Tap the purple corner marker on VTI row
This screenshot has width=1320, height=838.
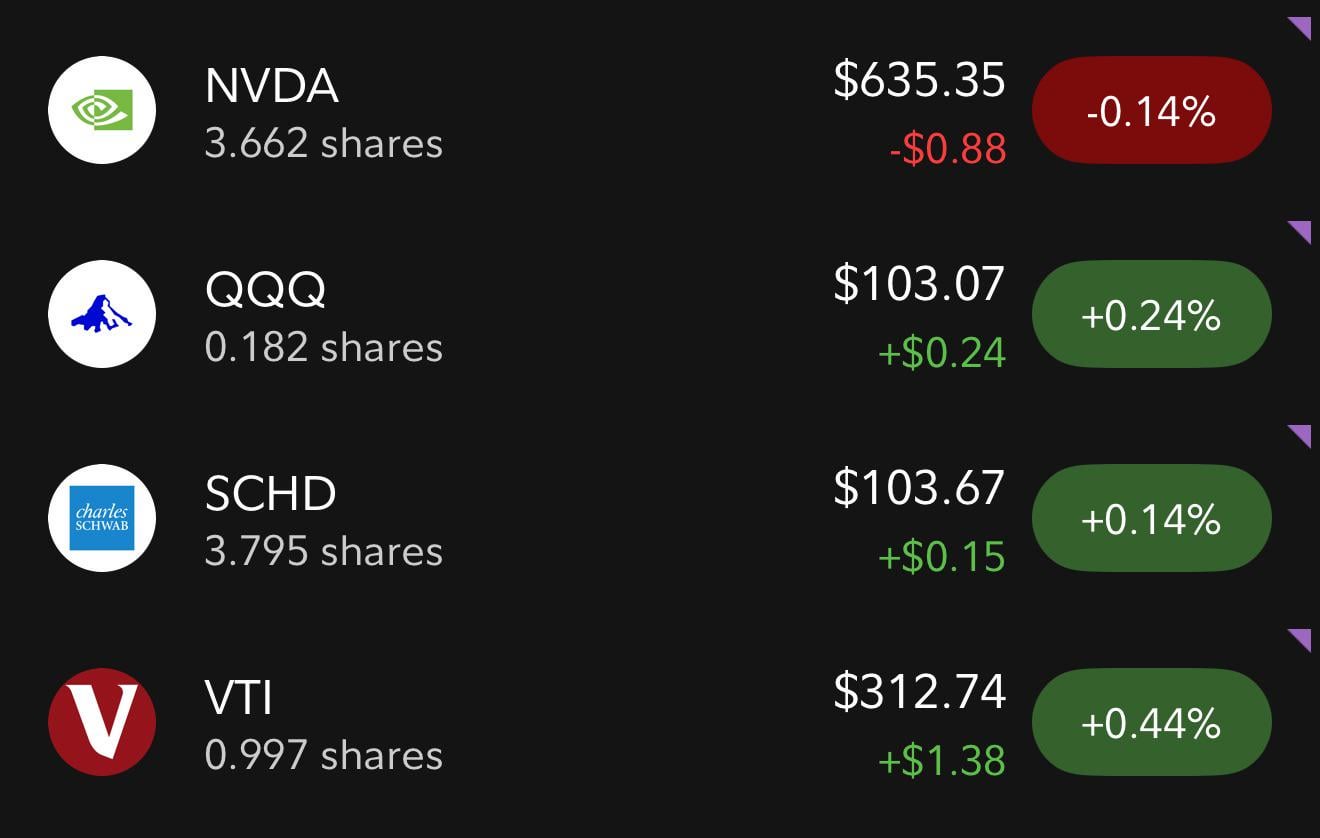1302,639
